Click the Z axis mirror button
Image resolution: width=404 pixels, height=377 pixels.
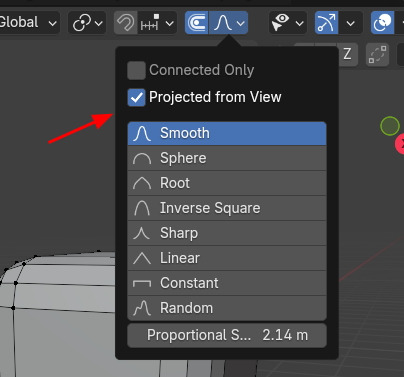click(x=348, y=54)
